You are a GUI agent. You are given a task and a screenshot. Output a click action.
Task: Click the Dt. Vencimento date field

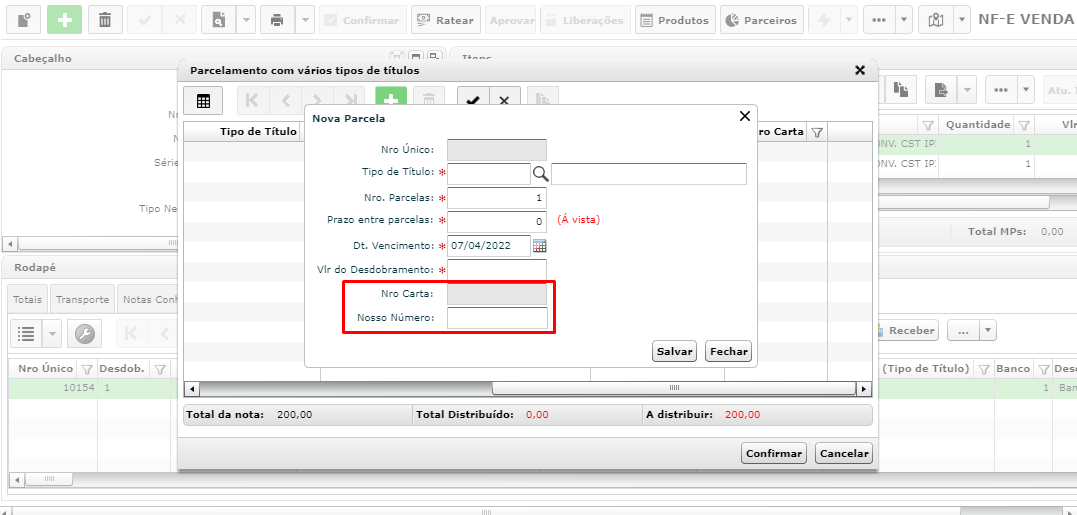489,245
